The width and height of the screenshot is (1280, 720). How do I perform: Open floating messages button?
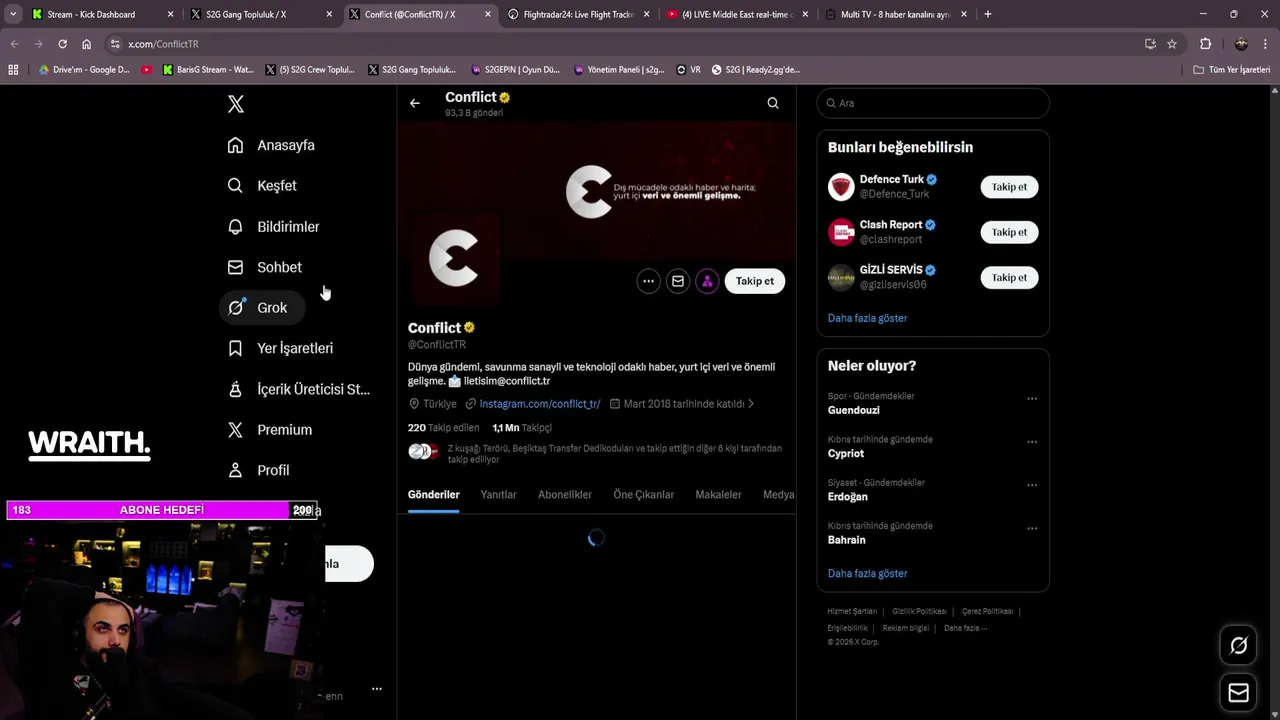click(1238, 693)
